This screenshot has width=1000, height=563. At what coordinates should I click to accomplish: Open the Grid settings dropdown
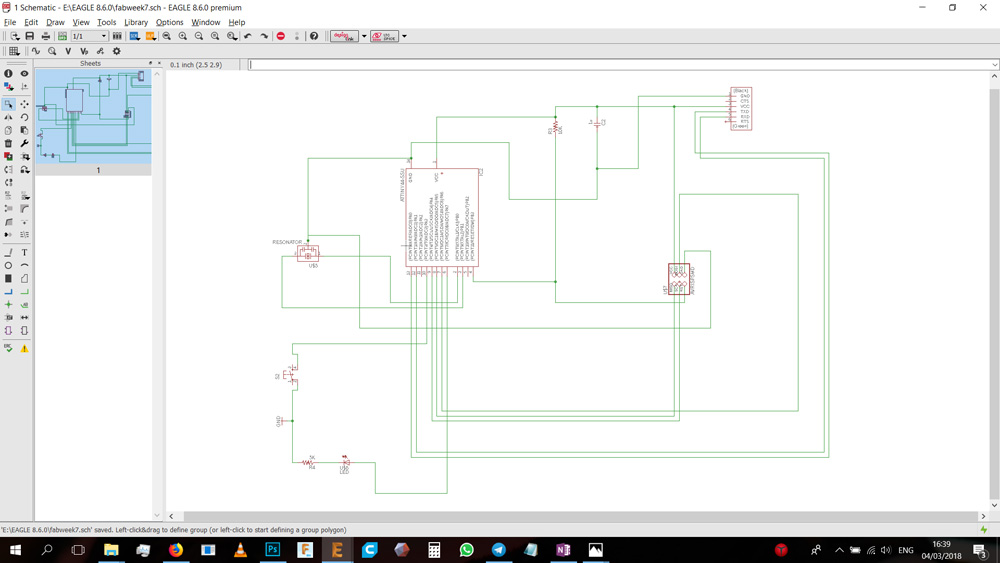point(13,51)
